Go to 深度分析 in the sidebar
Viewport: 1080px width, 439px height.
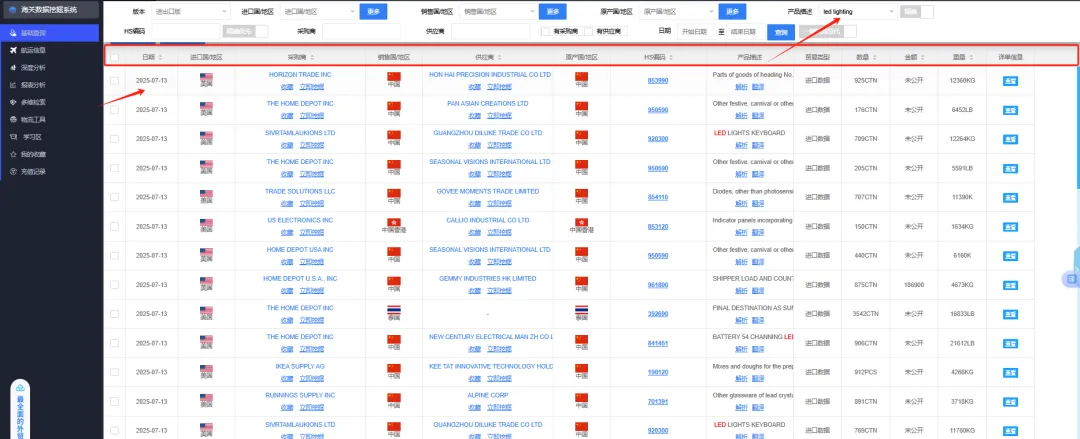point(34,68)
